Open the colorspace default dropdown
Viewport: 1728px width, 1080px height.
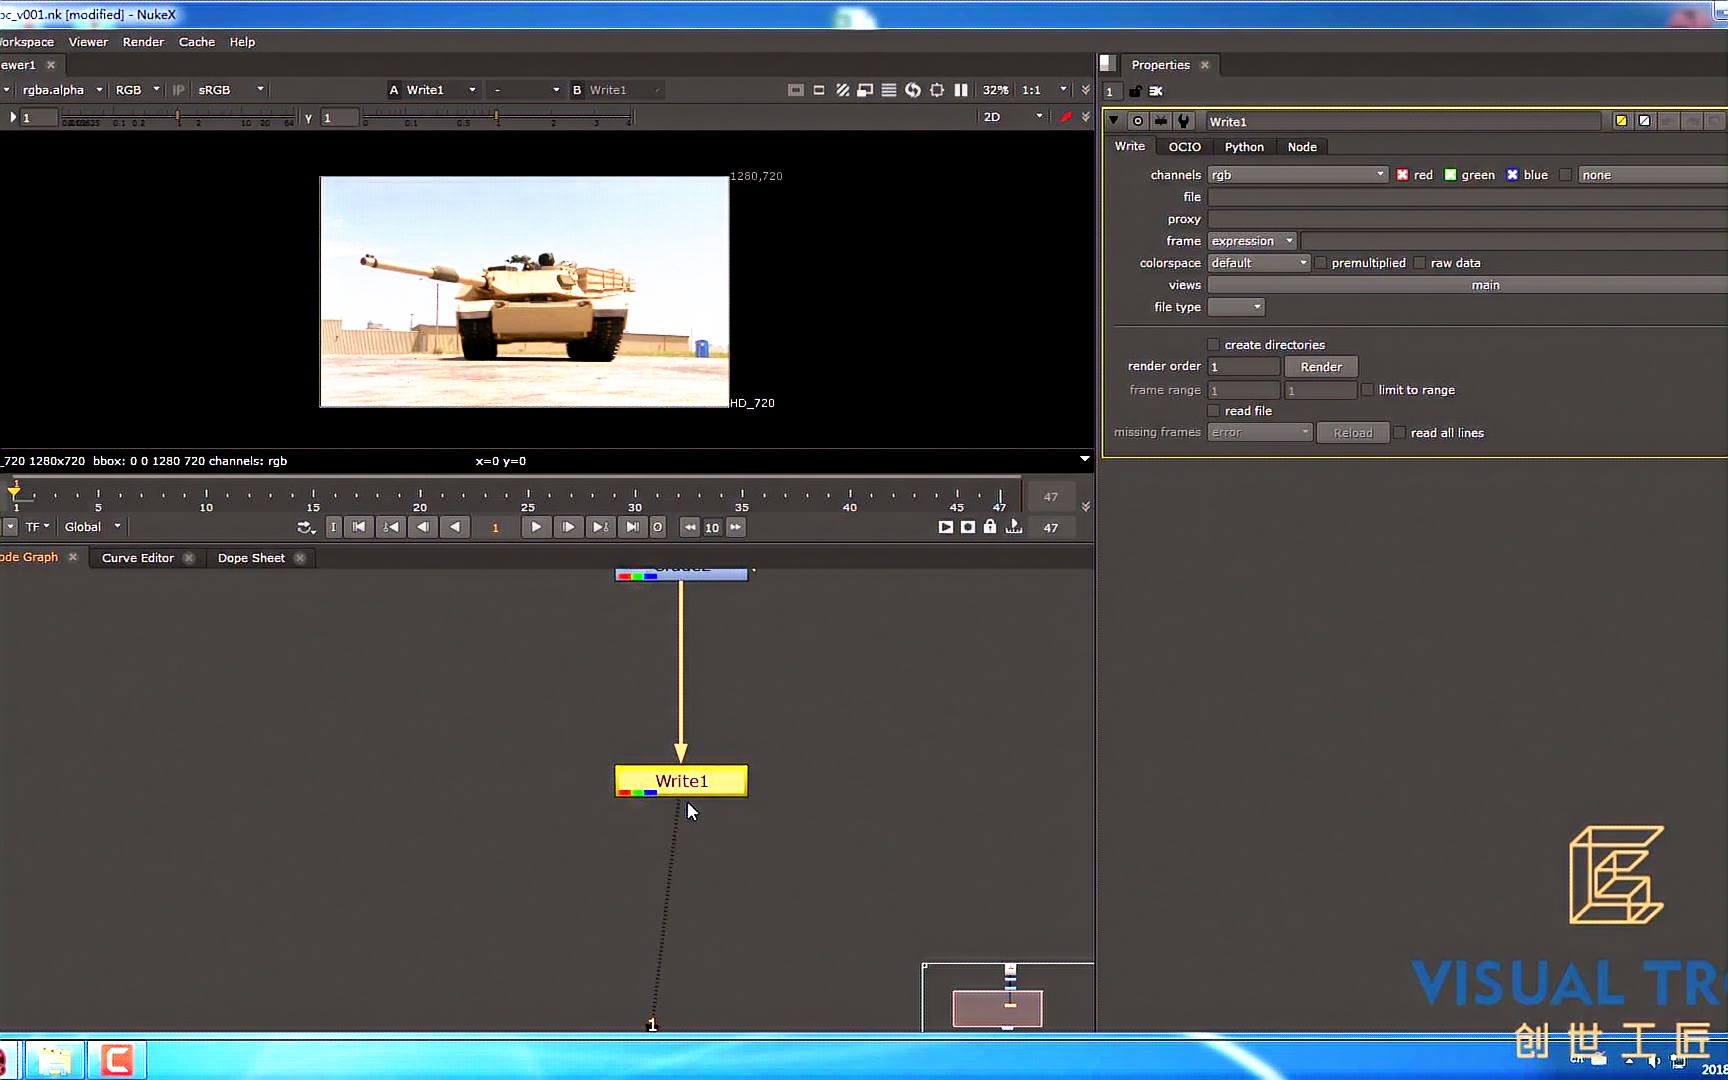pos(1258,263)
